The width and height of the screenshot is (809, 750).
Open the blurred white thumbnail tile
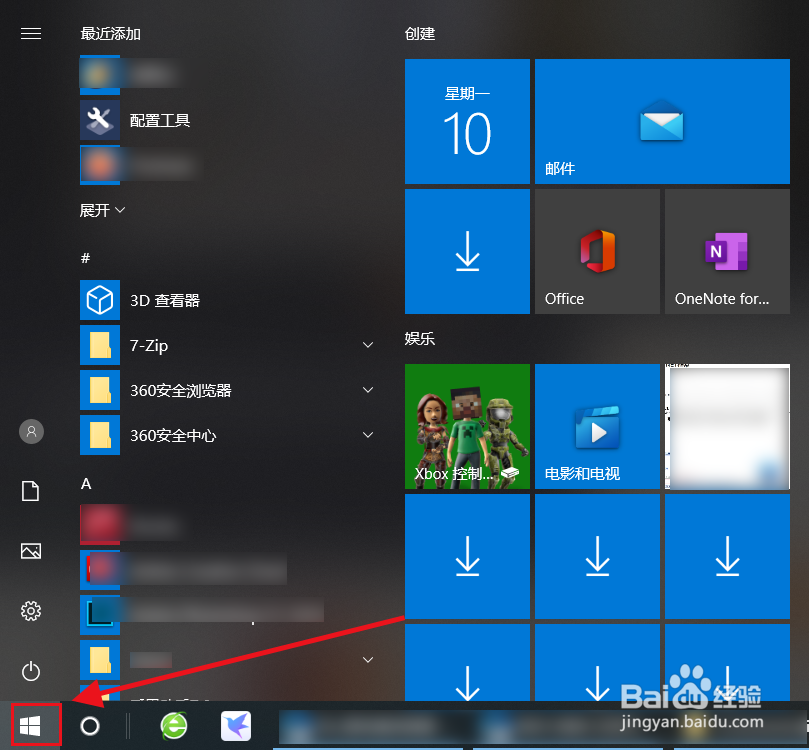(x=727, y=427)
